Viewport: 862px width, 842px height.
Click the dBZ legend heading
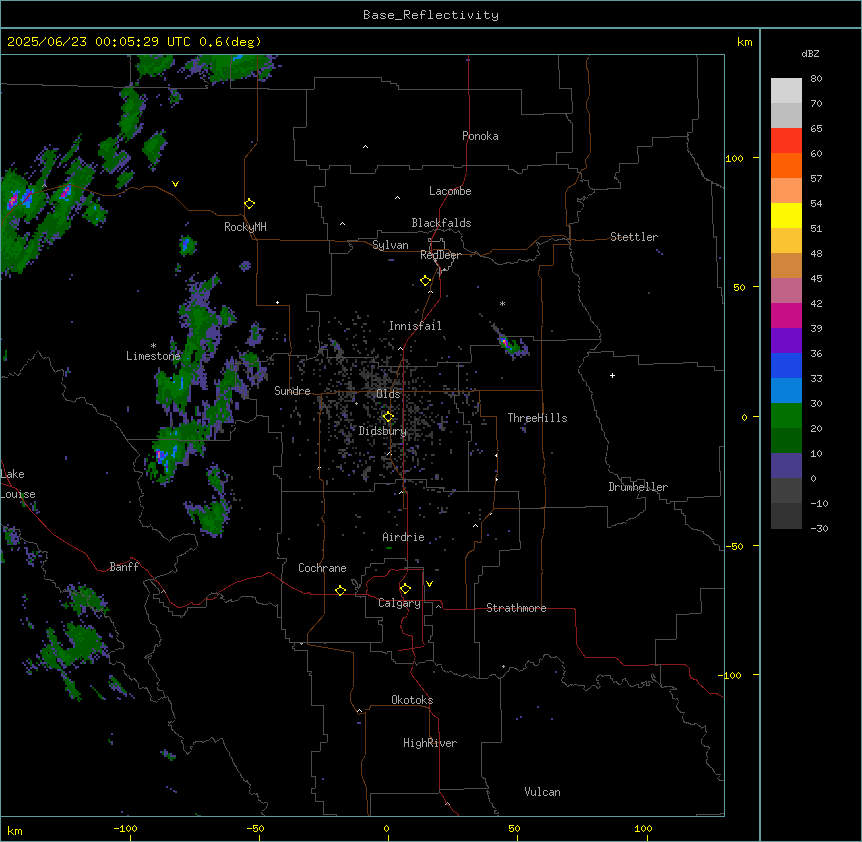(810, 53)
